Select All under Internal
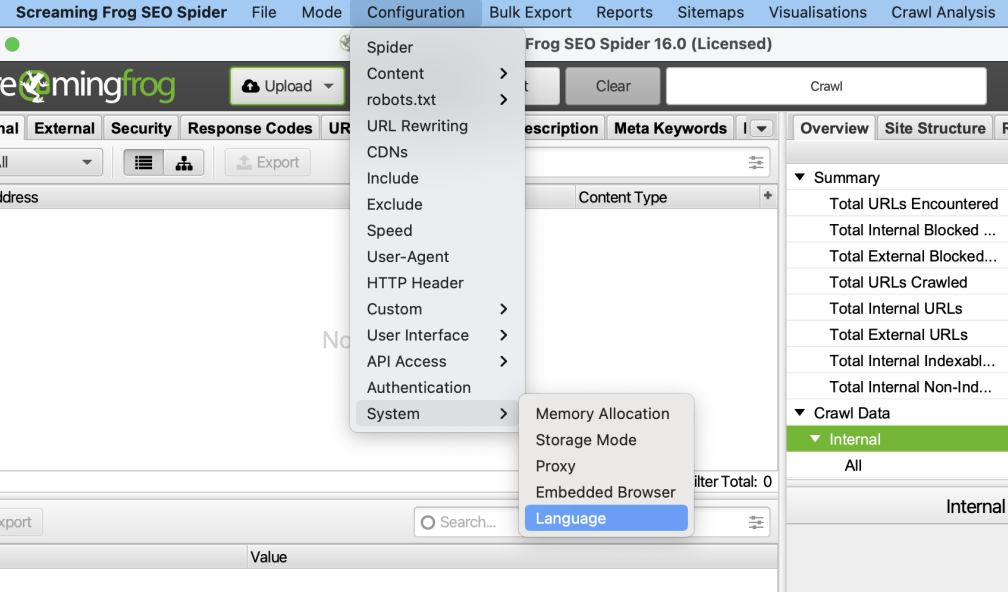 coord(897,465)
